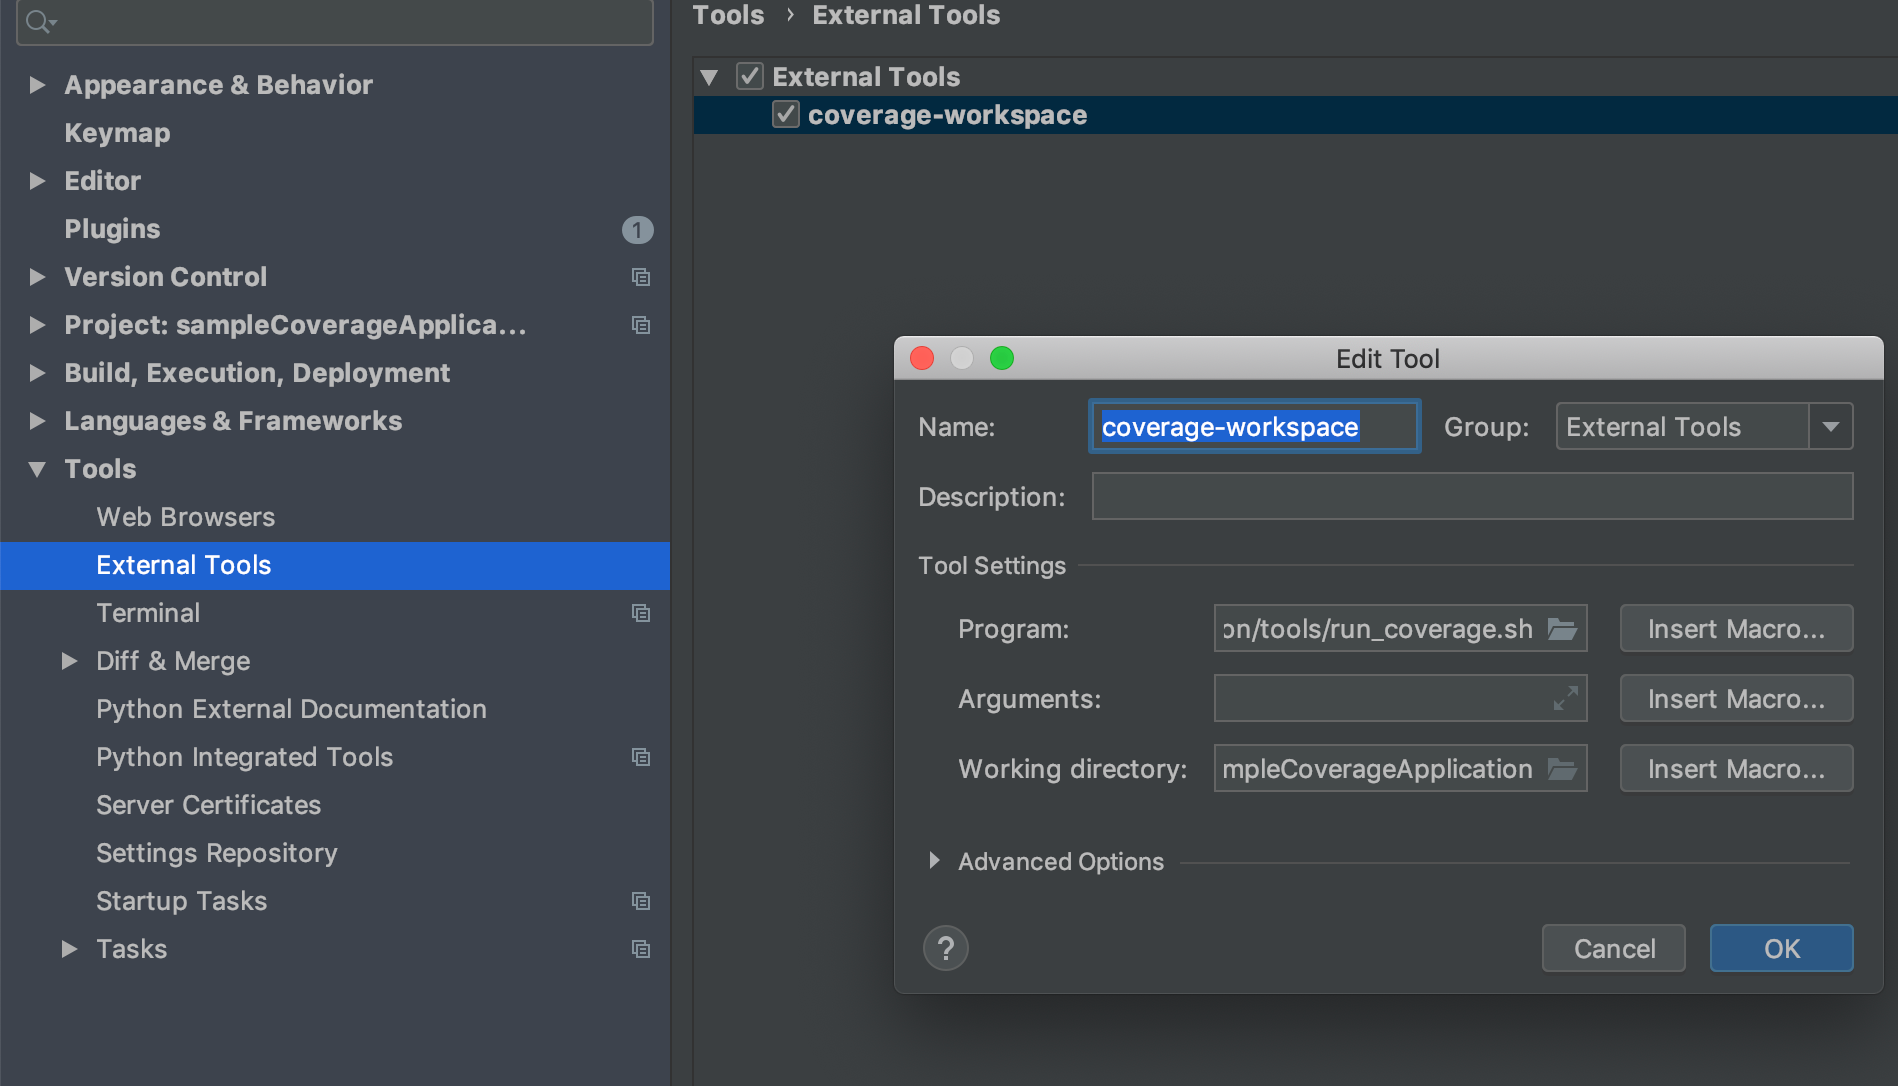The height and width of the screenshot is (1086, 1898).
Task: Select Web Browsers in the settings sidebar
Action: tap(184, 517)
